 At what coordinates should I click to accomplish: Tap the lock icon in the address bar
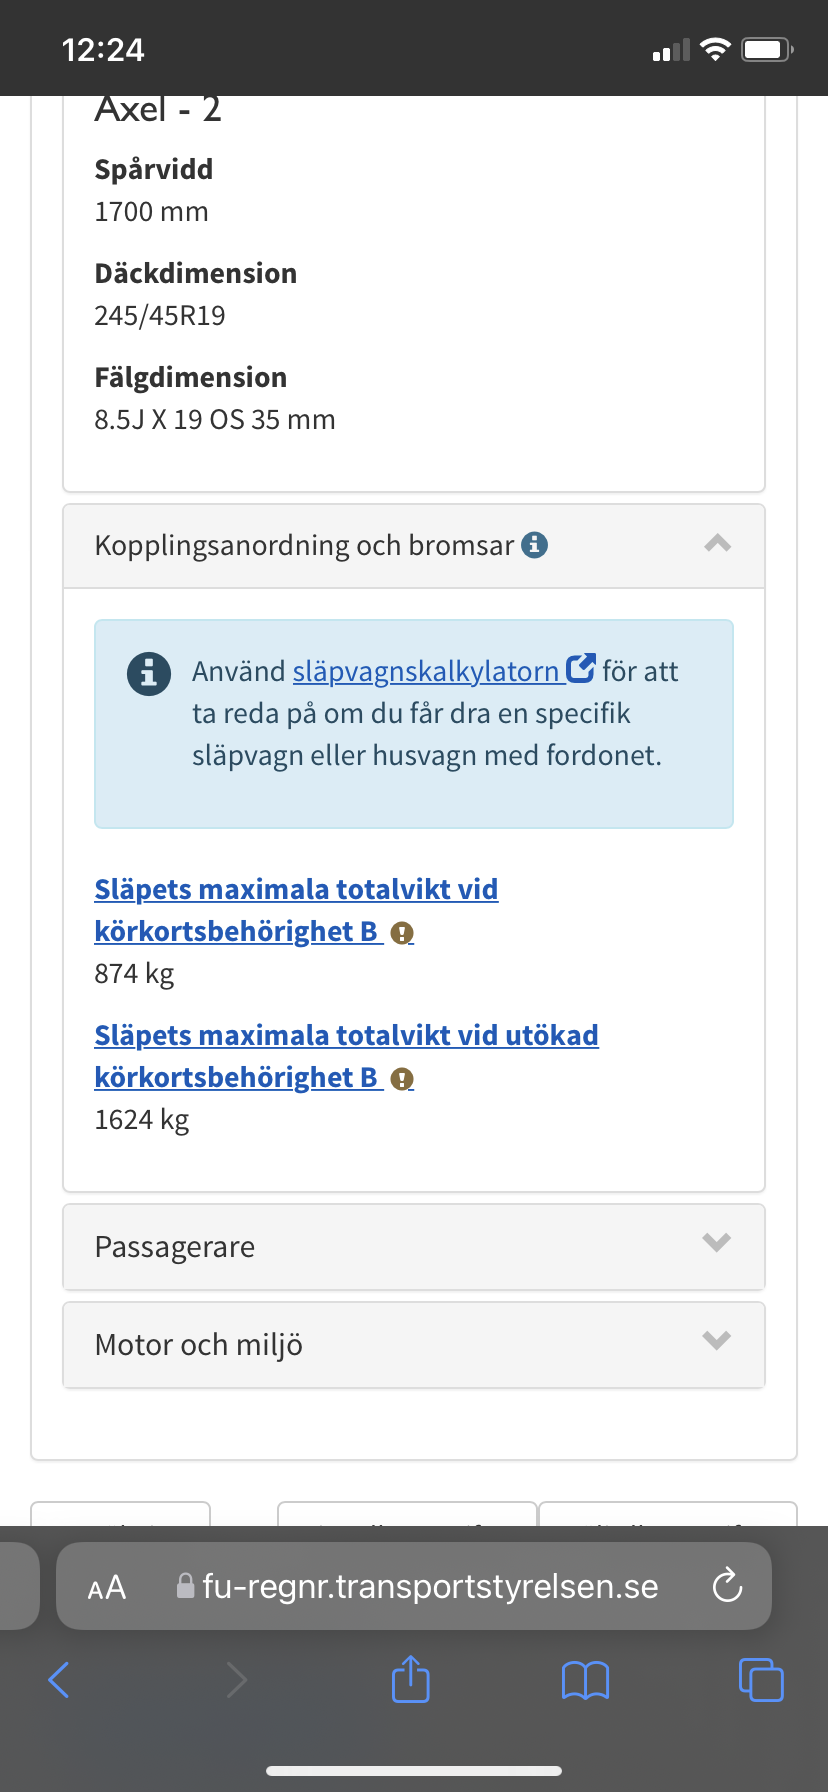pos(185,1586)
